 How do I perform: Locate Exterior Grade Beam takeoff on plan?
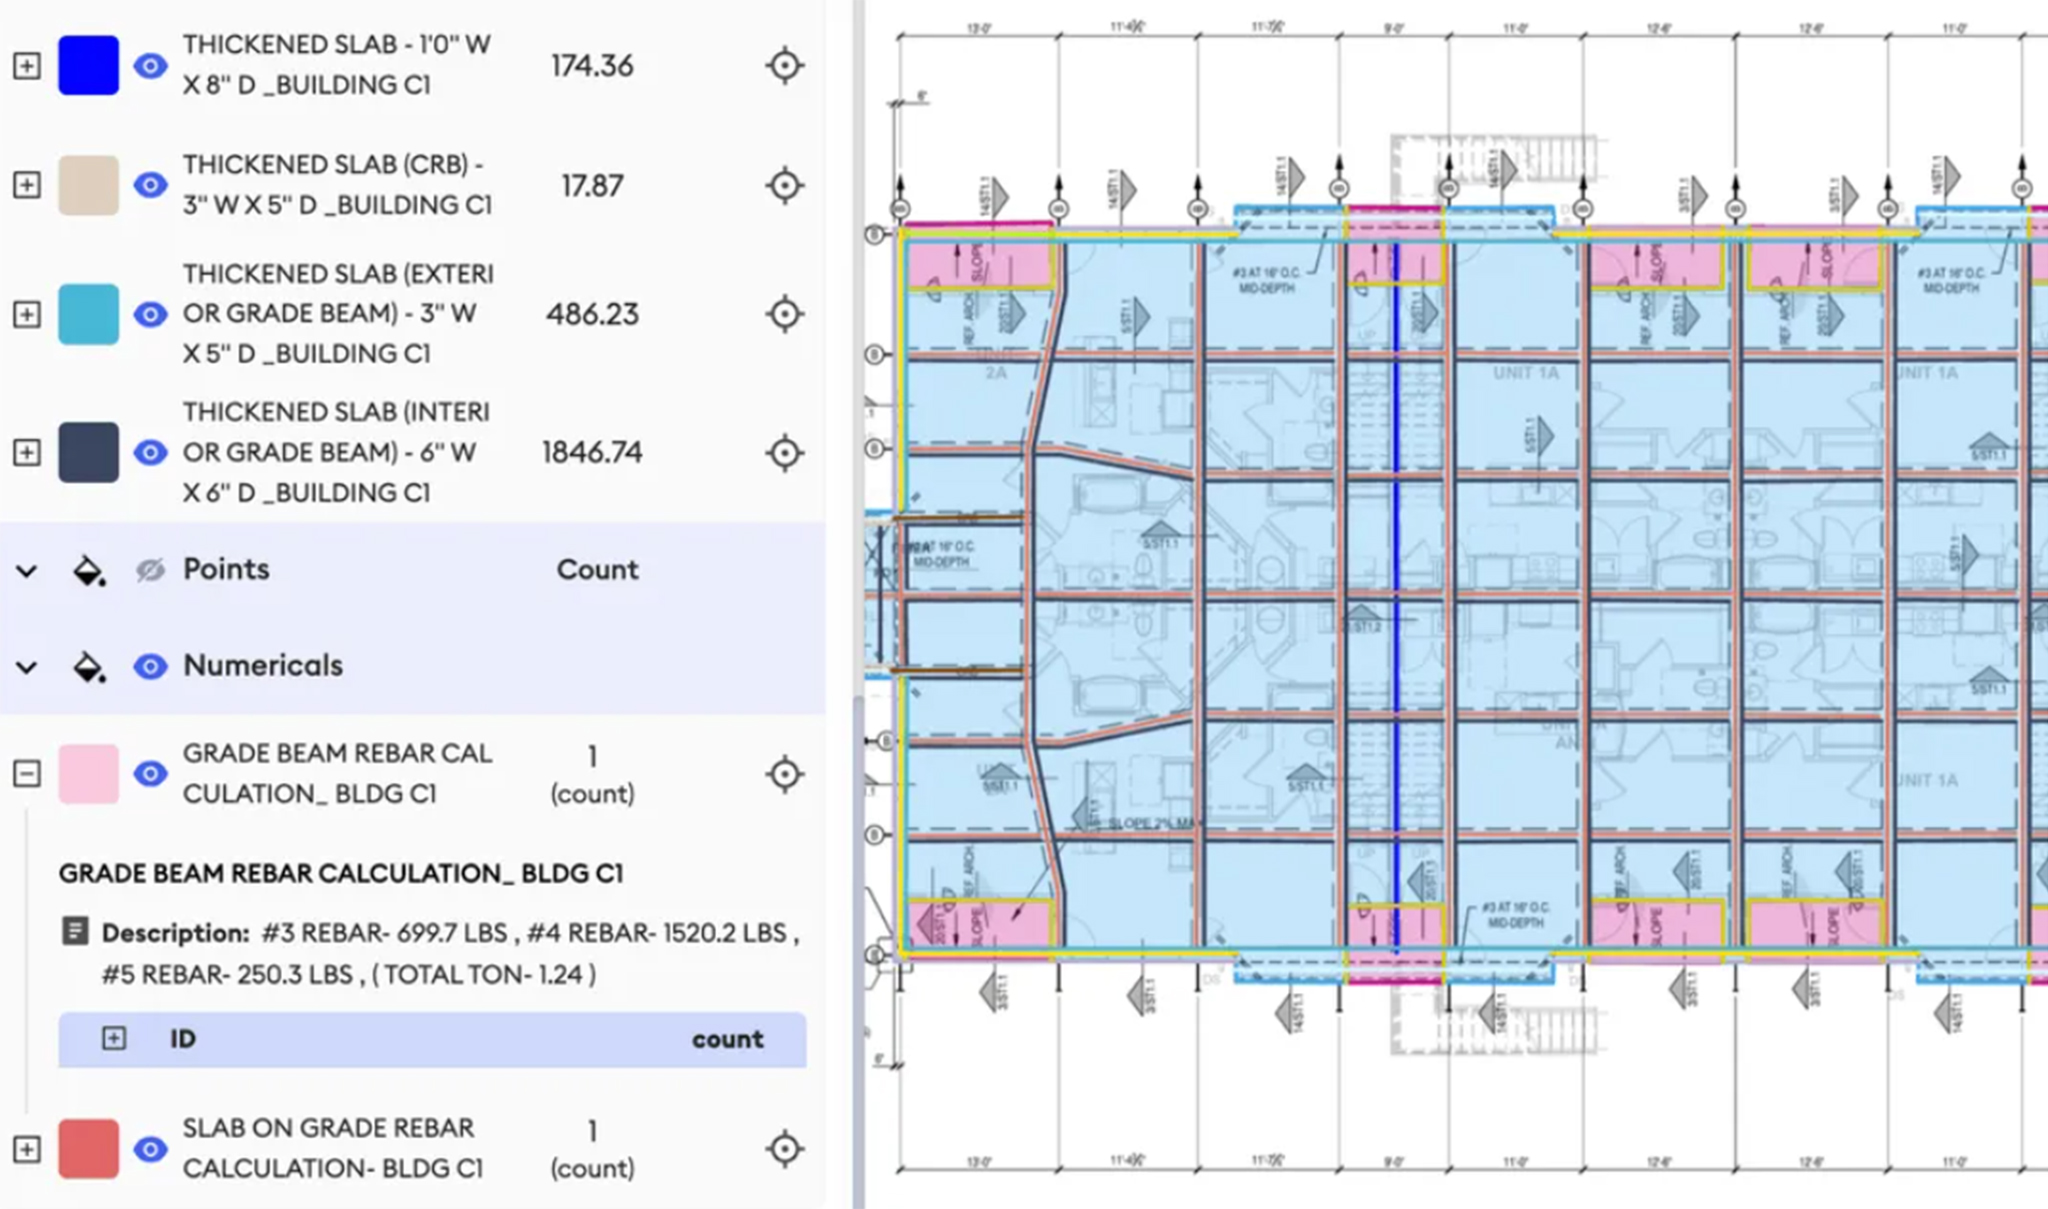pos(785,314)
